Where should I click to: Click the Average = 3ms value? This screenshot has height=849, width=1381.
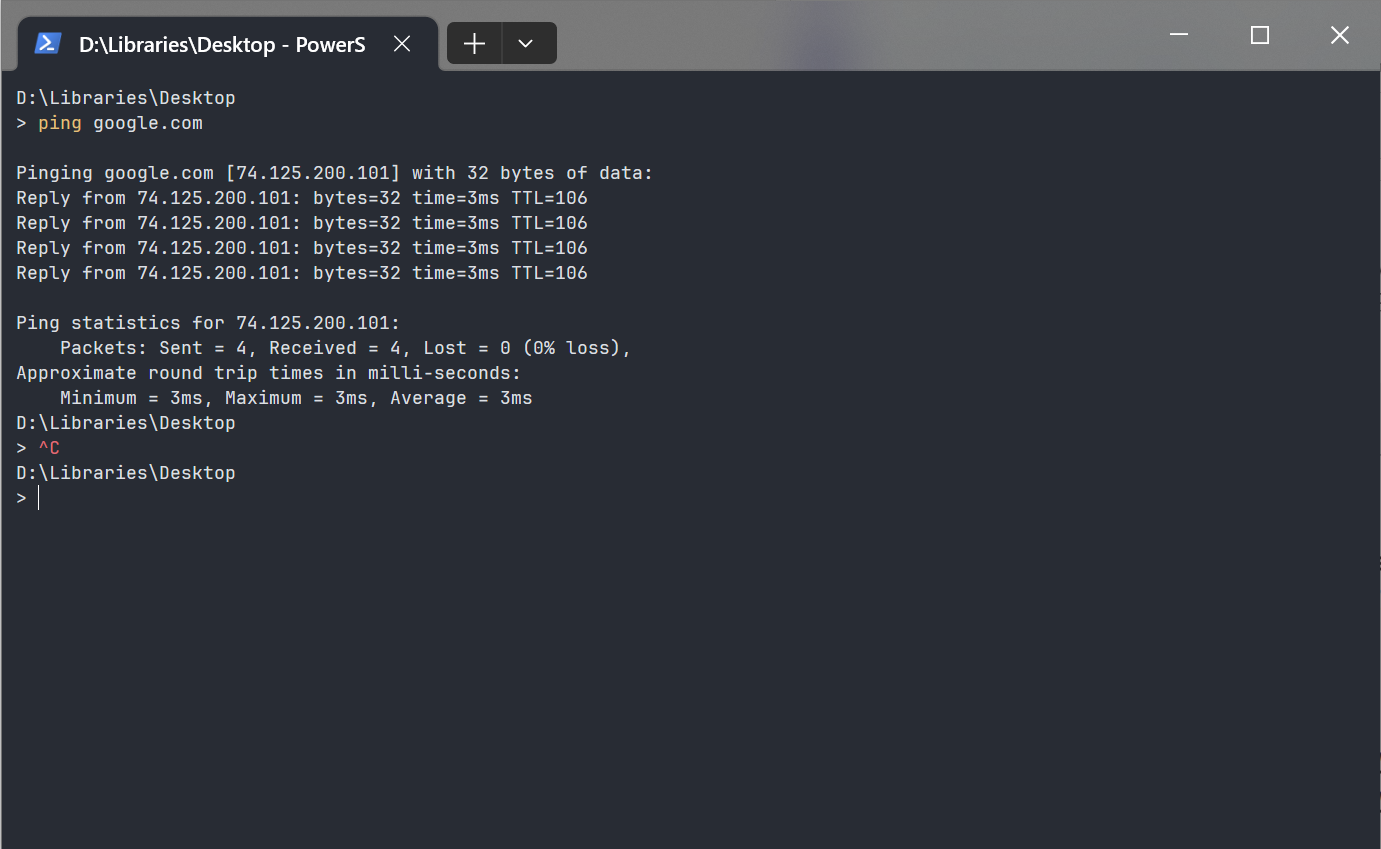coord(461,399)
